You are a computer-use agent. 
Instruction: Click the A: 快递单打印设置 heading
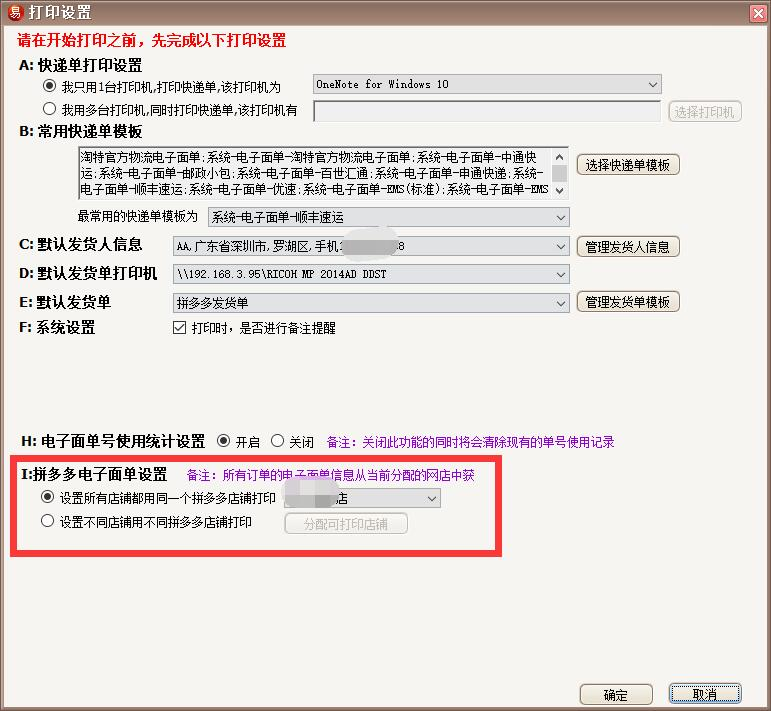80,65
